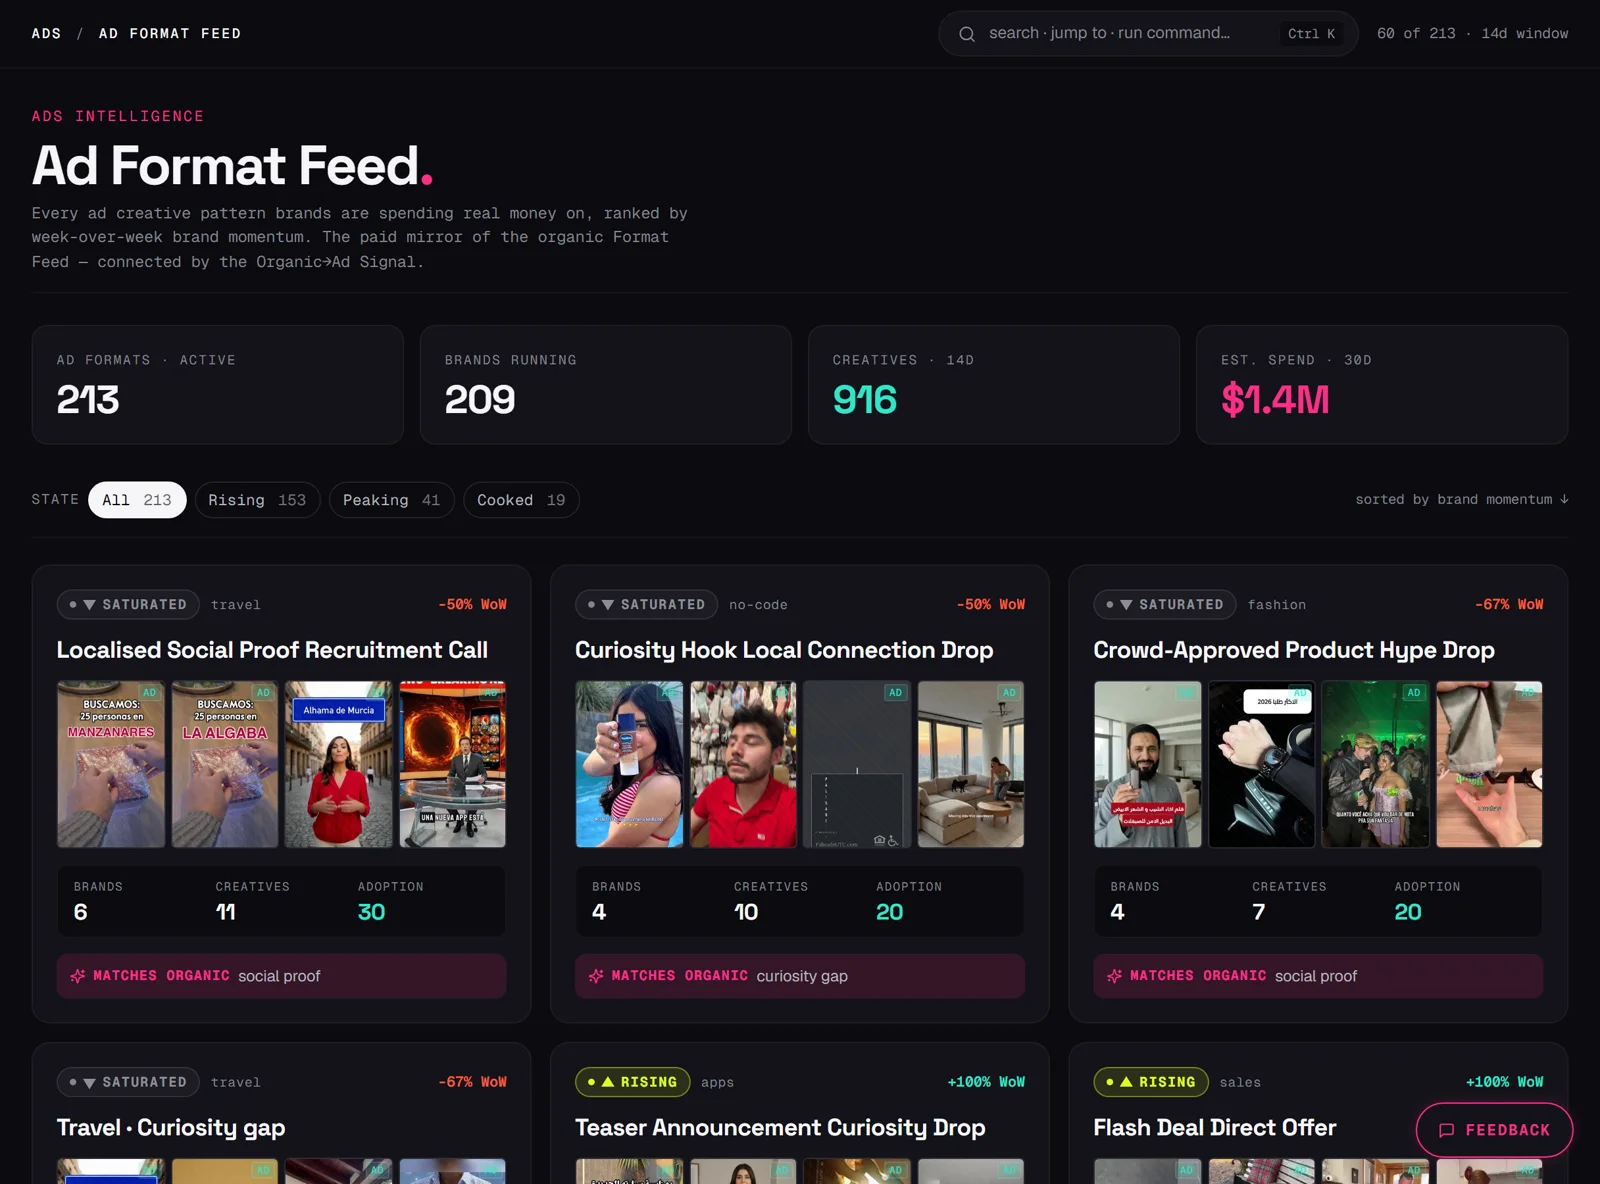Open sort by brand momentum dropdown
The image size is (1600, 1184).
tap(1462, 499)
